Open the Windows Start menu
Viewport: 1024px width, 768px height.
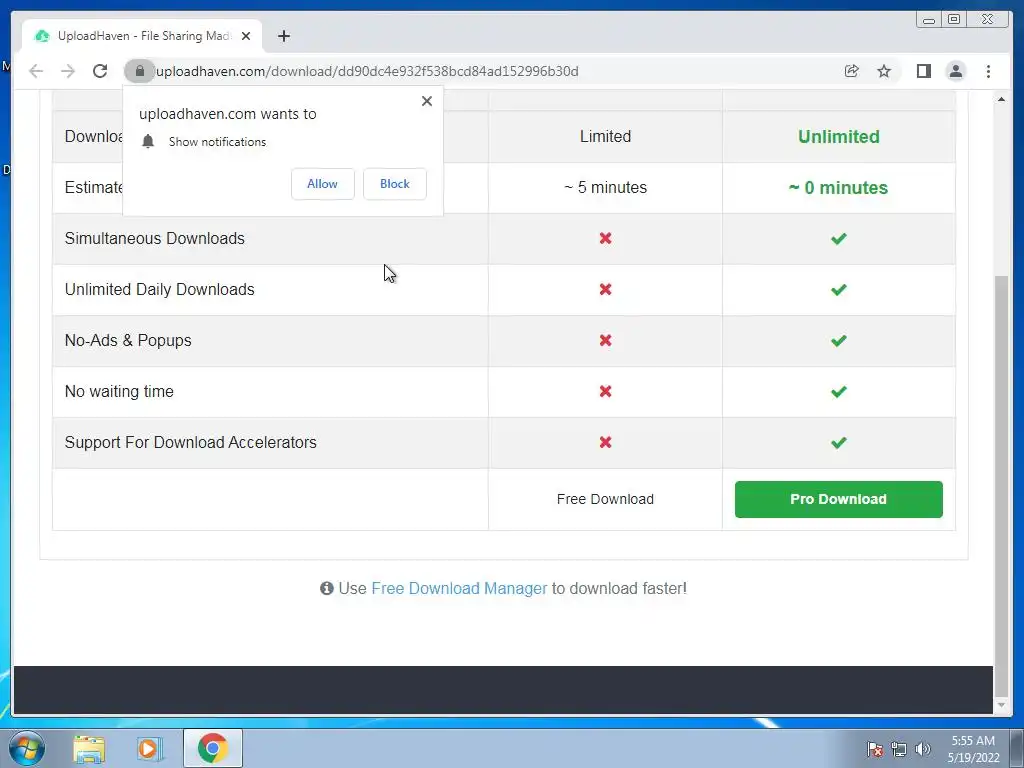point(27,748)
